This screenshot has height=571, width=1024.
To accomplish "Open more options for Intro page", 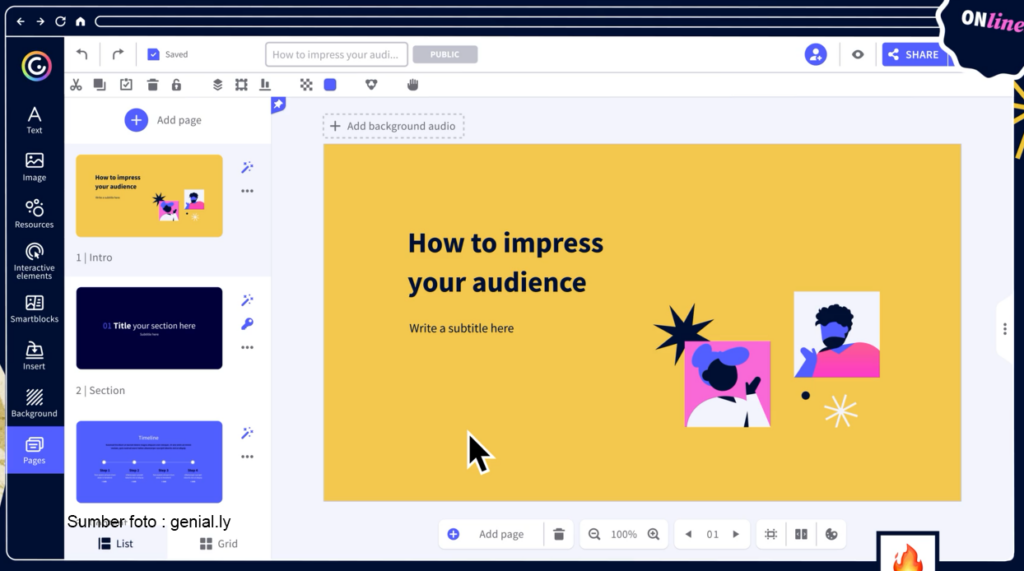I will tap(247, 191).
